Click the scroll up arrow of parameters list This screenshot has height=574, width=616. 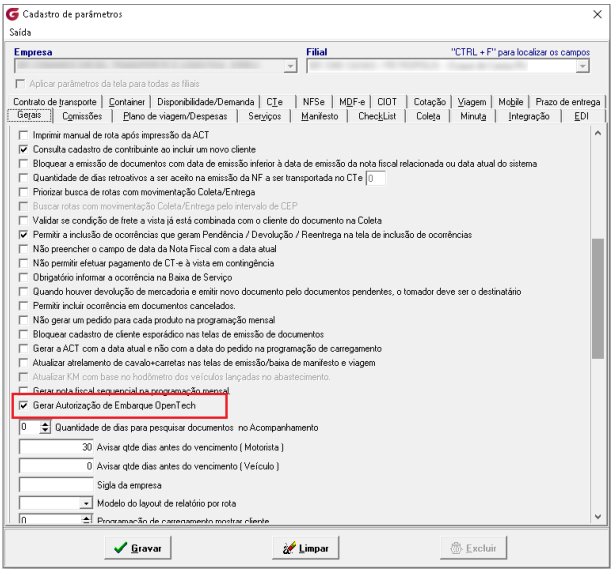(x=598, y=134)
